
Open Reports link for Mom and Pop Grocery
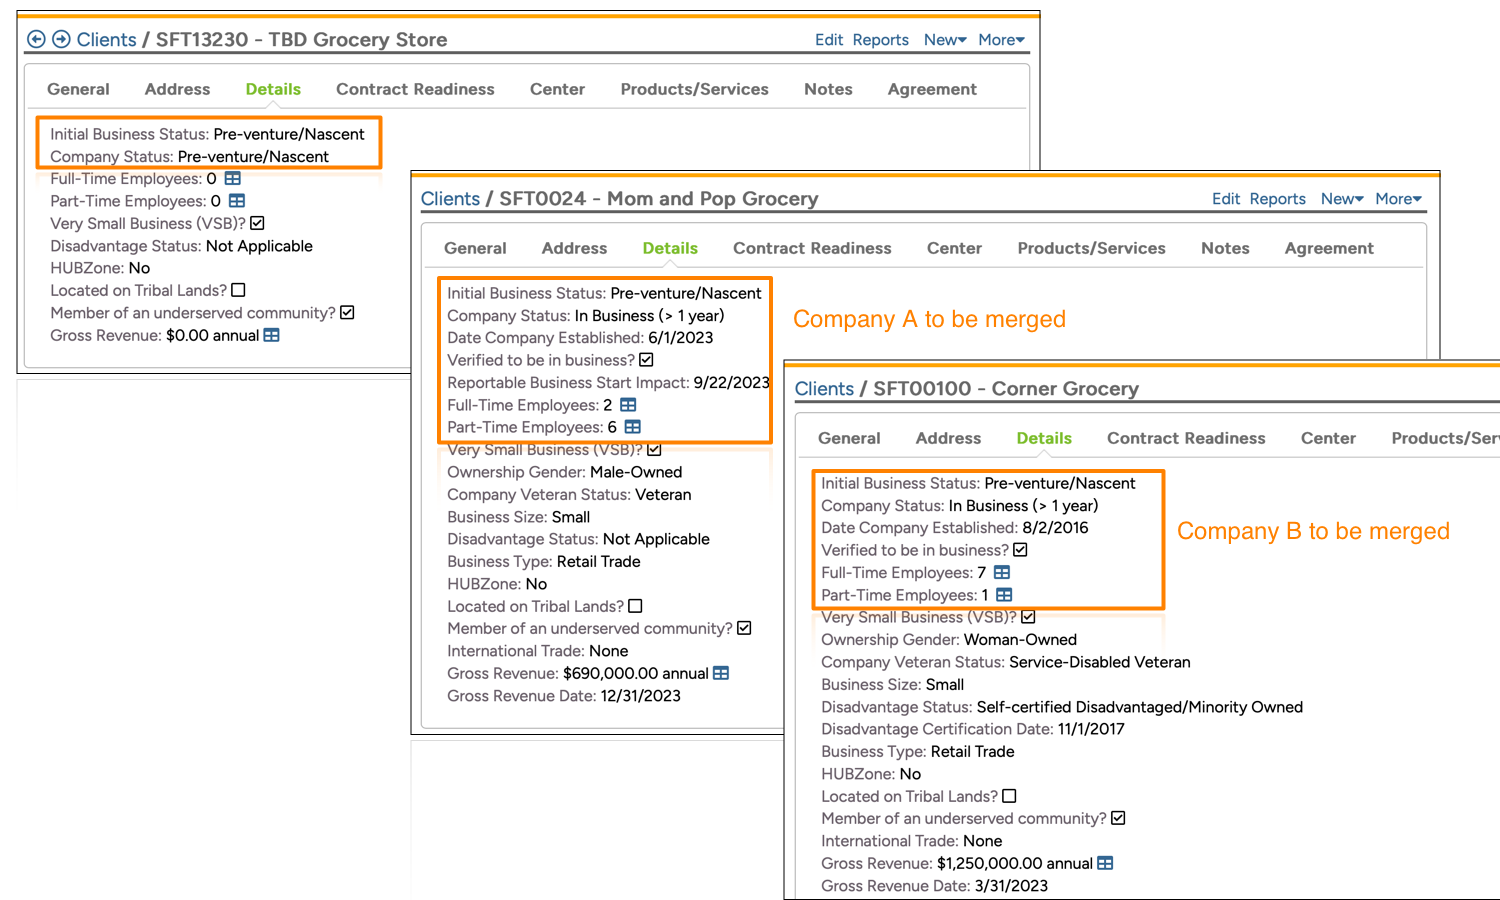[x=1277, y=199]
